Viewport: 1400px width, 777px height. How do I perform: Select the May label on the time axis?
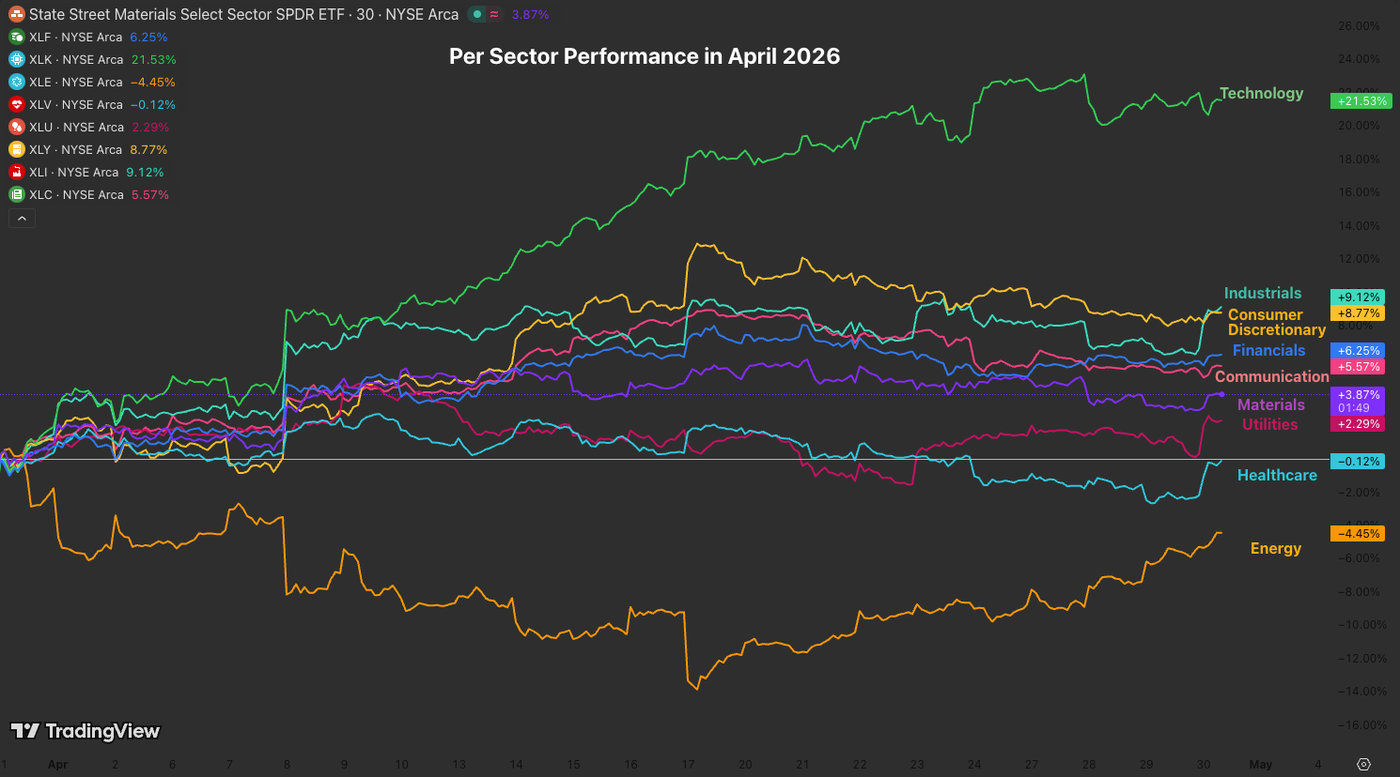click(x=1262, y=764)
